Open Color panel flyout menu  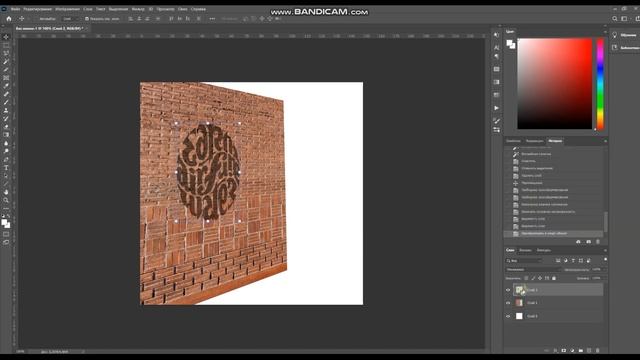(x=605, y=31)
